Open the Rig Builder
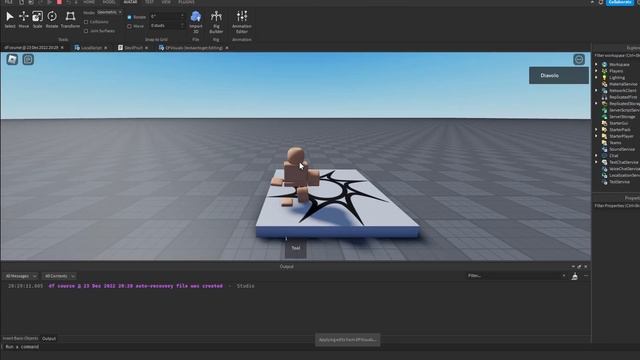Image resolution: width=640 pixels, height=360 pixels. [216, 22]
